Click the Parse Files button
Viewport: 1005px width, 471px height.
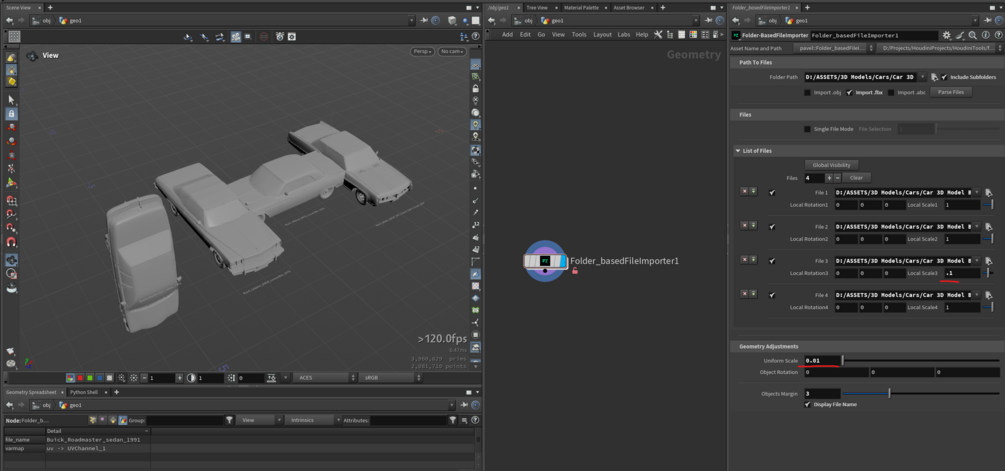951,92
